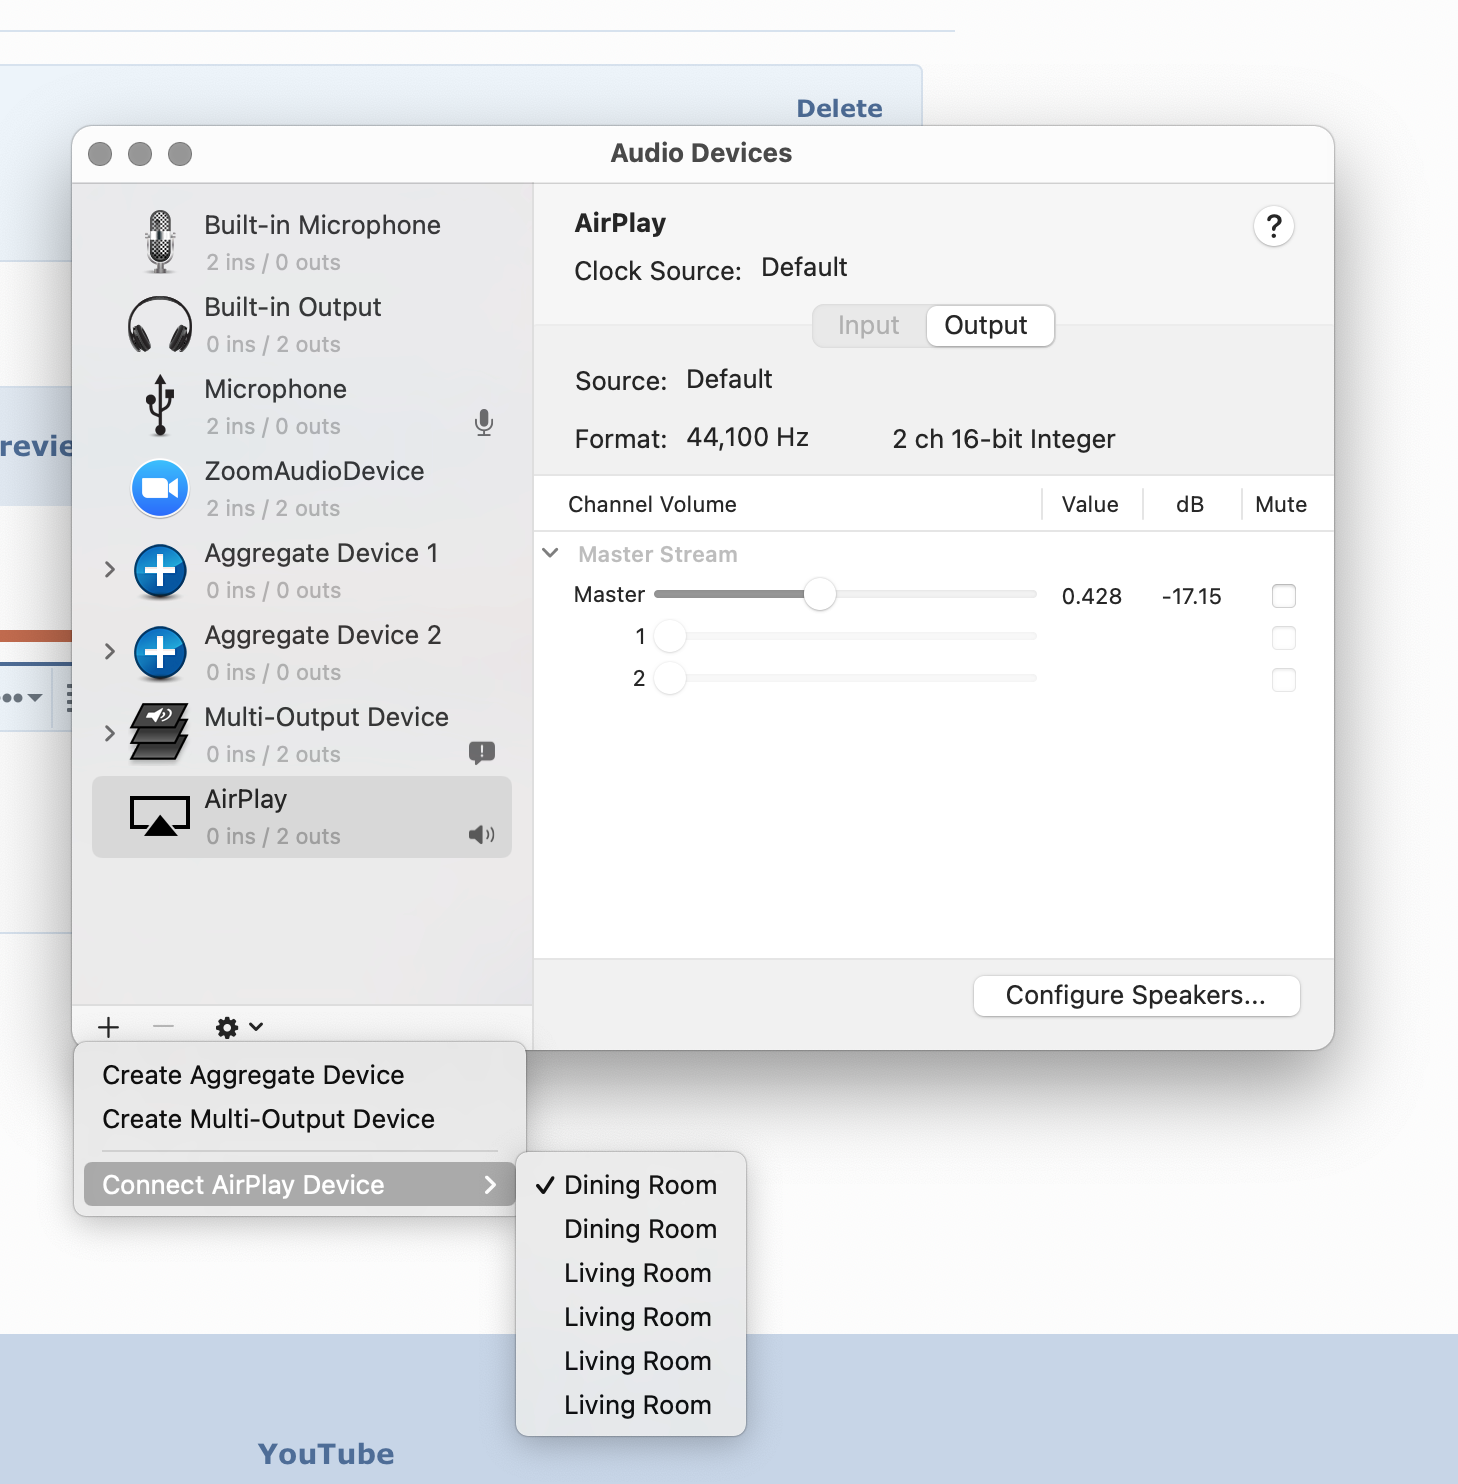
Task: Click the AirPlay heading in the details pane
Action: pos(620,223)
